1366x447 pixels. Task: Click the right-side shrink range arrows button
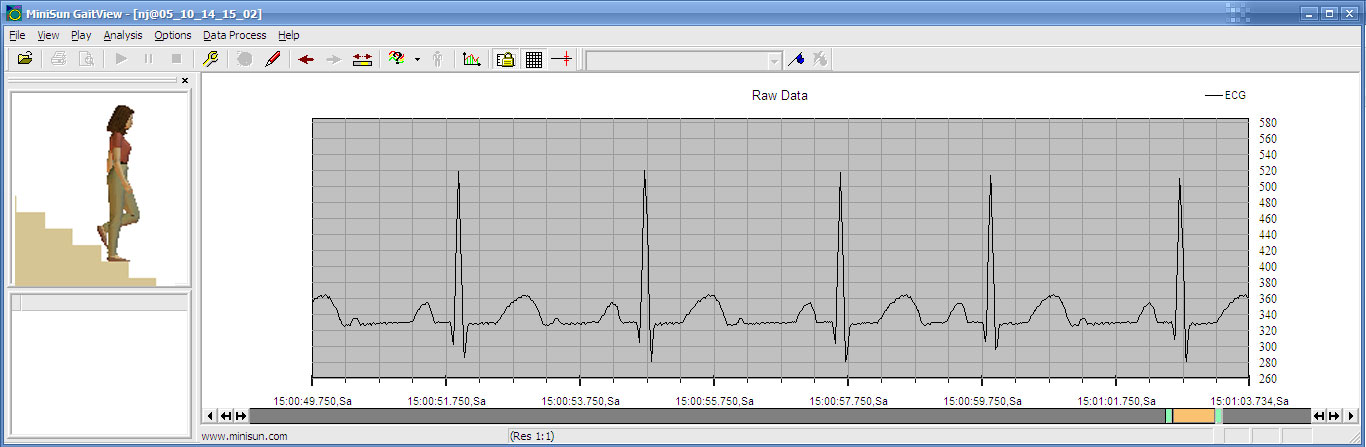[1319, 416]
